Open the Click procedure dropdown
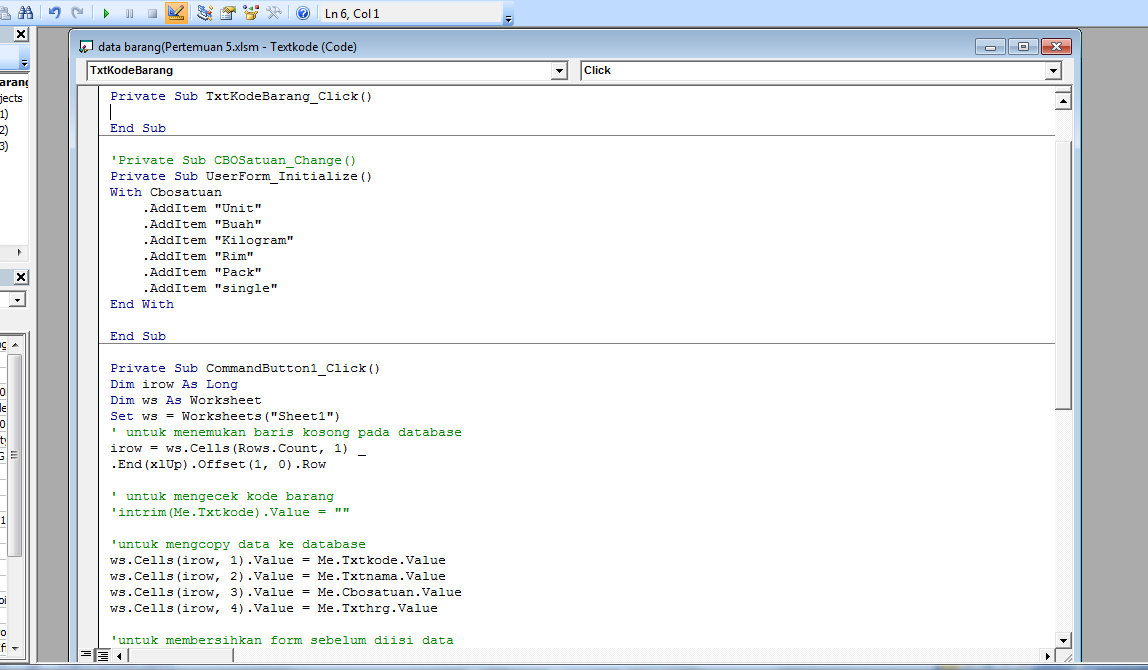Image resolution: width=1148 pixels, height=670 pixels. click(1053, 70)
